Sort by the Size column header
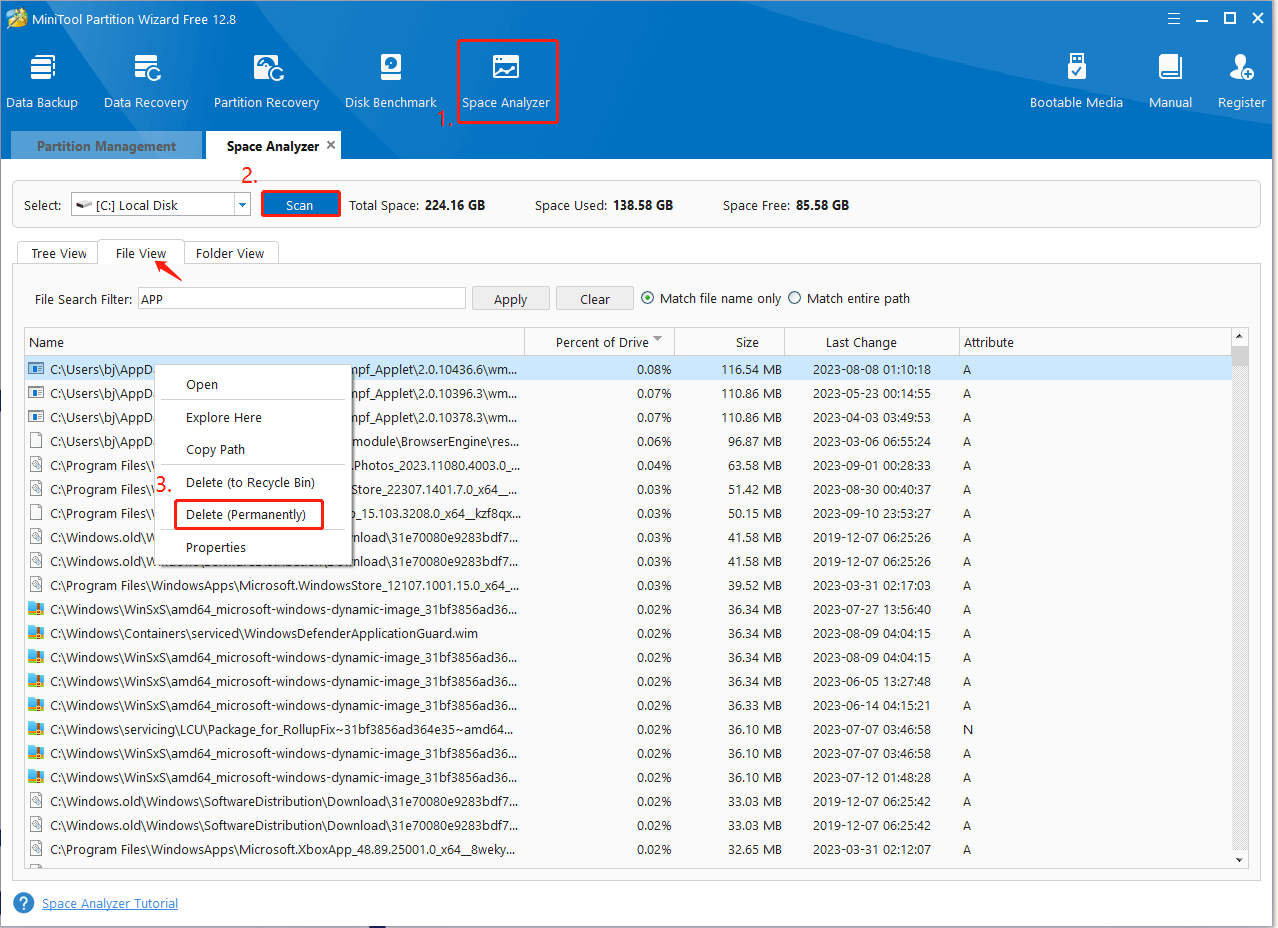Viewport: 1278px width, 928px height. pyautogui.click(x=730, y=342)
